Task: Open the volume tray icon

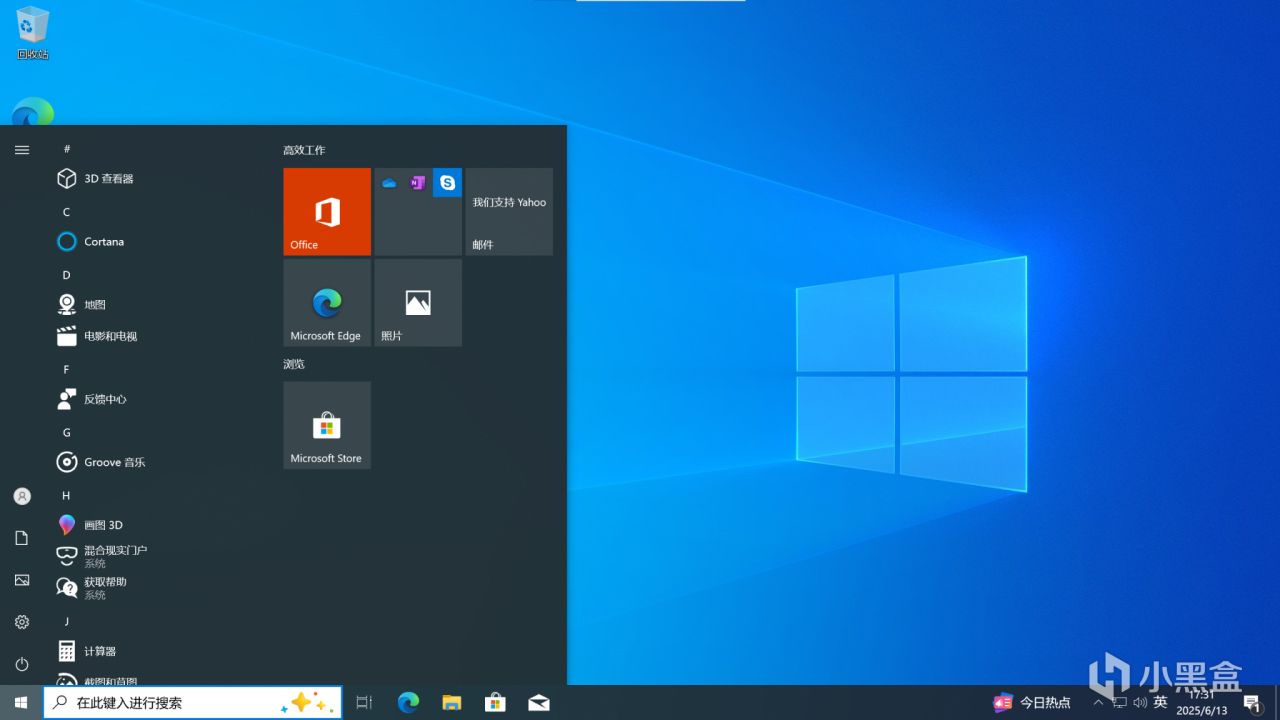Action: coord(1140,703)
